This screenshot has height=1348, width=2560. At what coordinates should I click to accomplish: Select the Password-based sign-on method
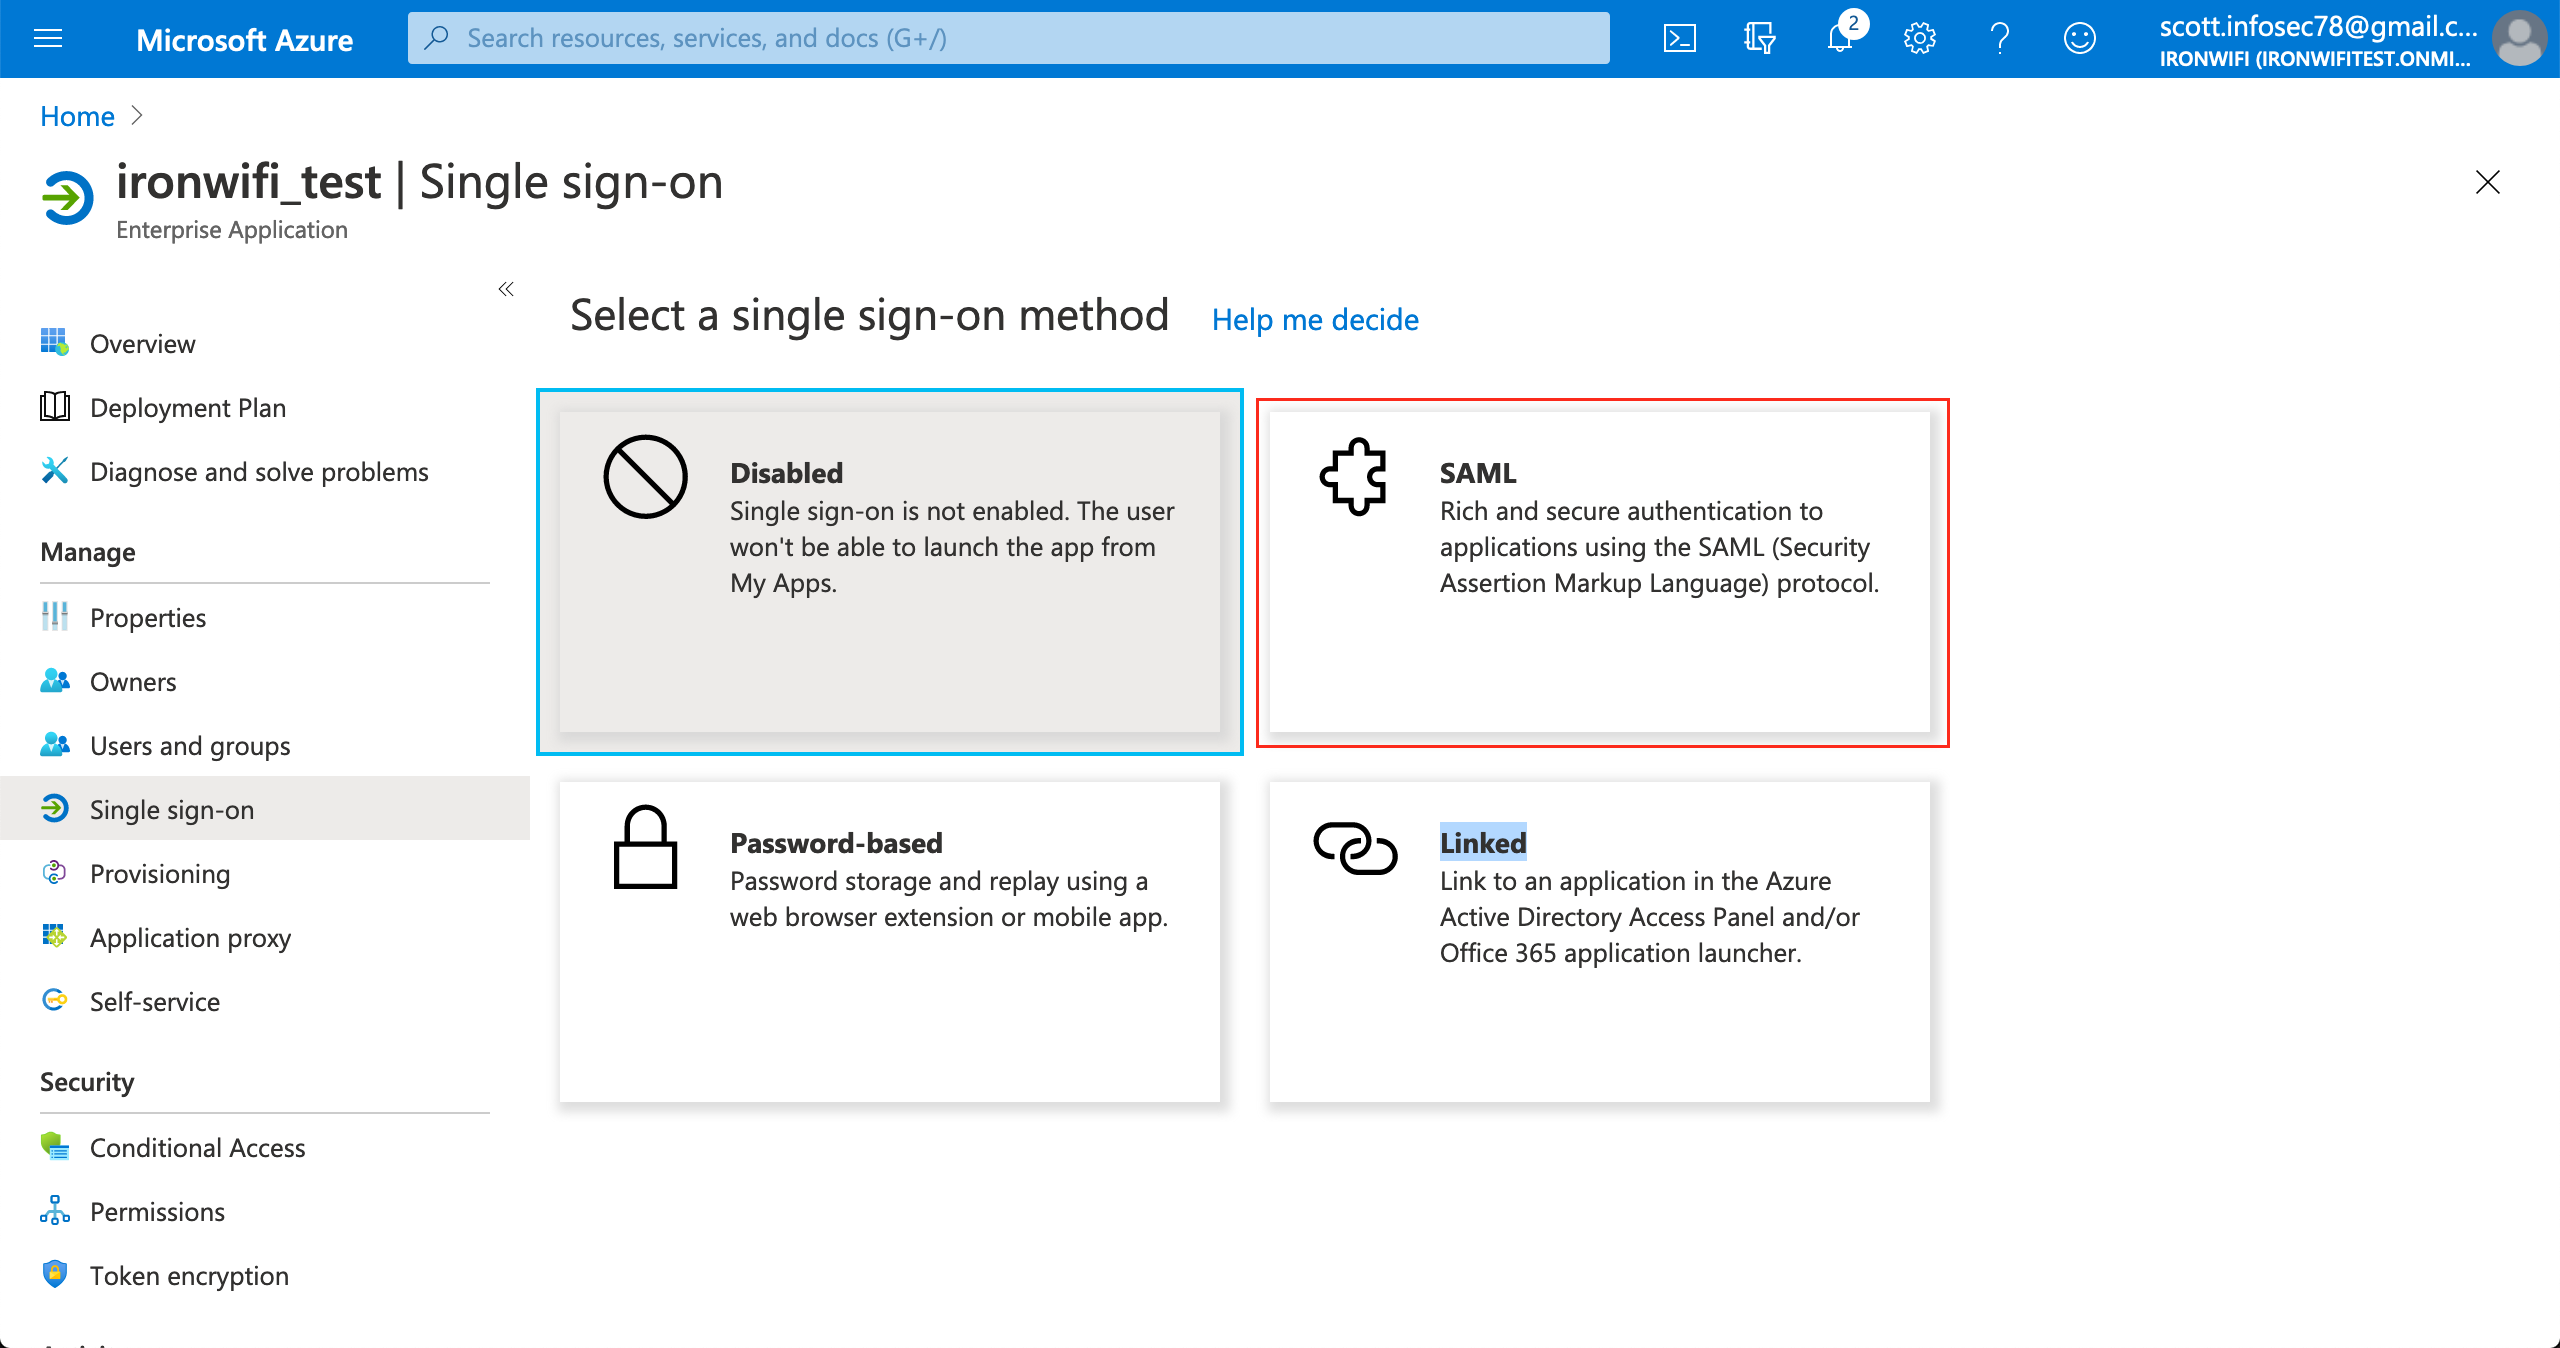(x=888, y=940)
